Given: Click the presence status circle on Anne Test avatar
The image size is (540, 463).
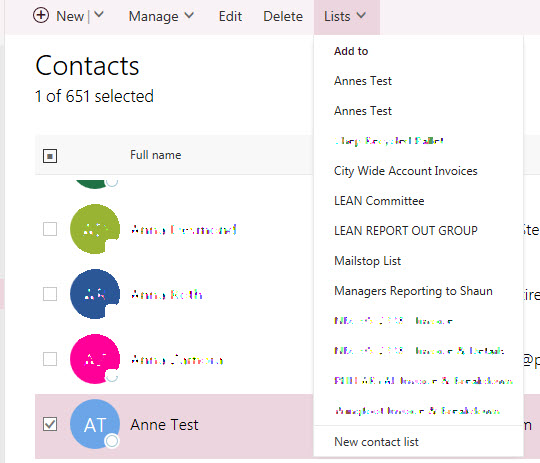Looking at the screenshot, I should 112,441.
